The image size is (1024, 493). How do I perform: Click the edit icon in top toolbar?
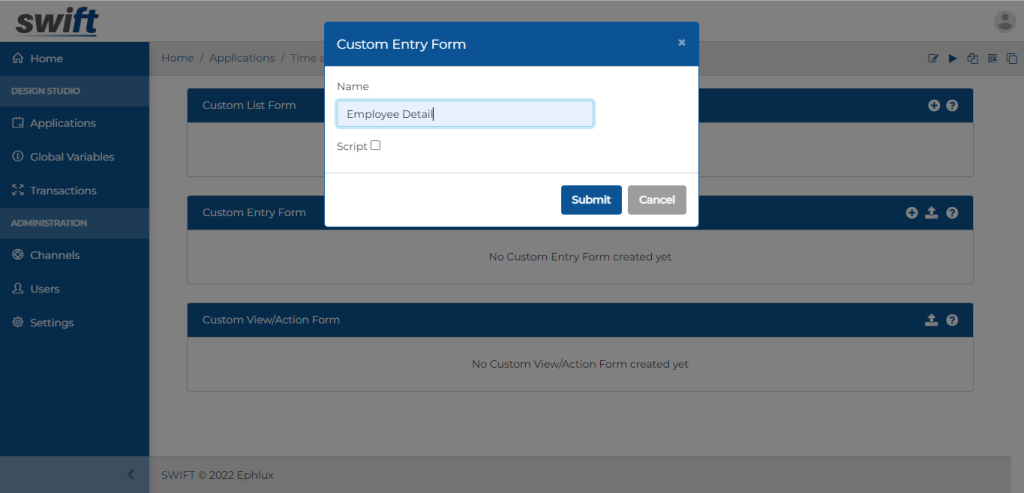pos(933,58)
